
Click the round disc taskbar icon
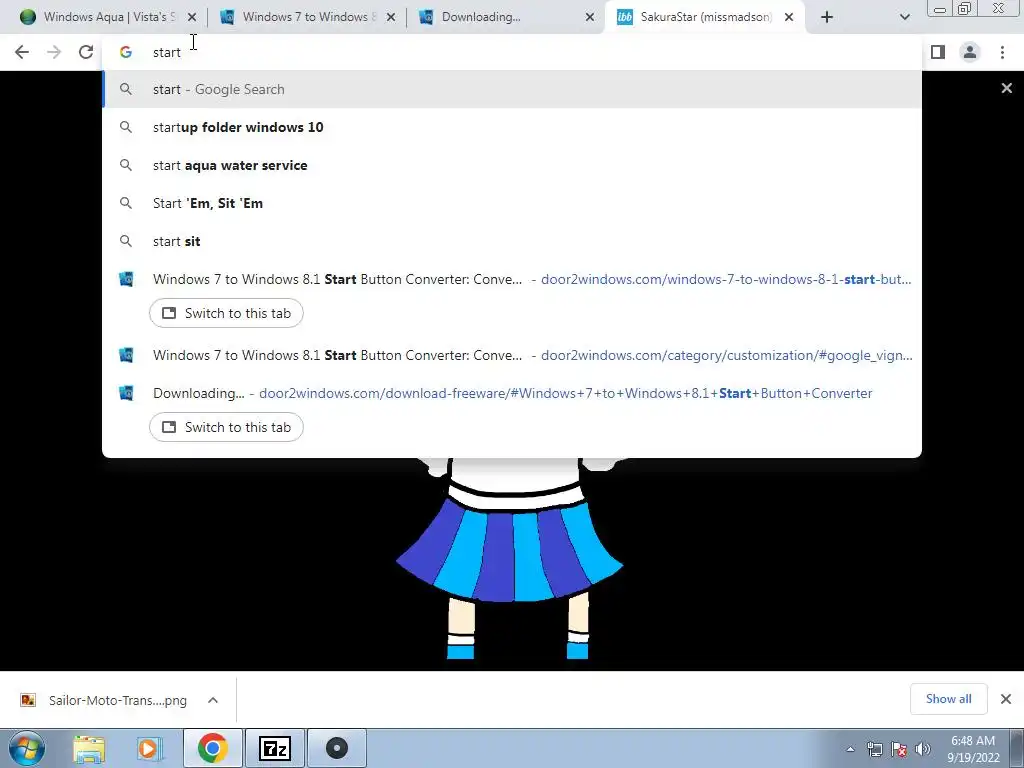pos(336,748)
